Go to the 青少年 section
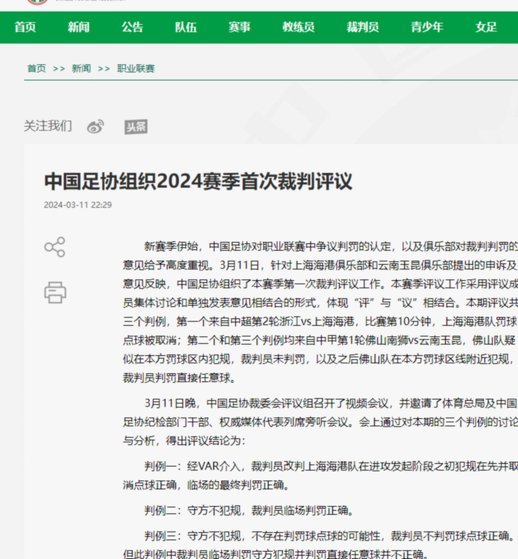The width and height of the screenshot is (518, 559). pyautogui.click(x=427, y=27)
